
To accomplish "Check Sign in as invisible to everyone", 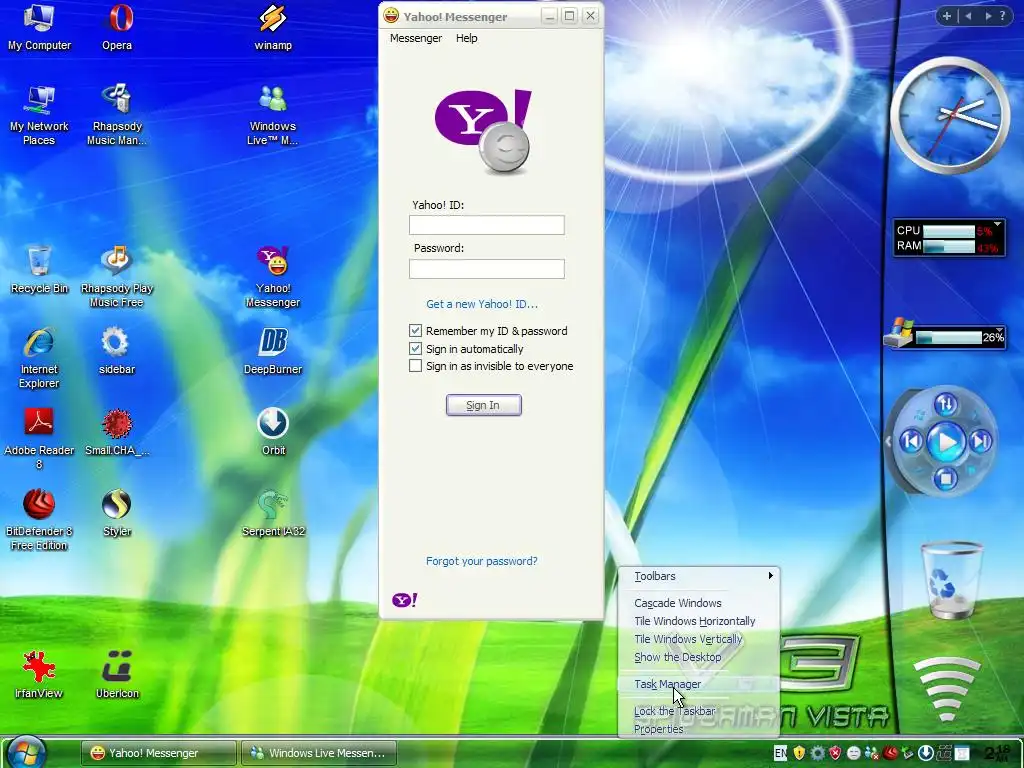I will tap(415, 366).
